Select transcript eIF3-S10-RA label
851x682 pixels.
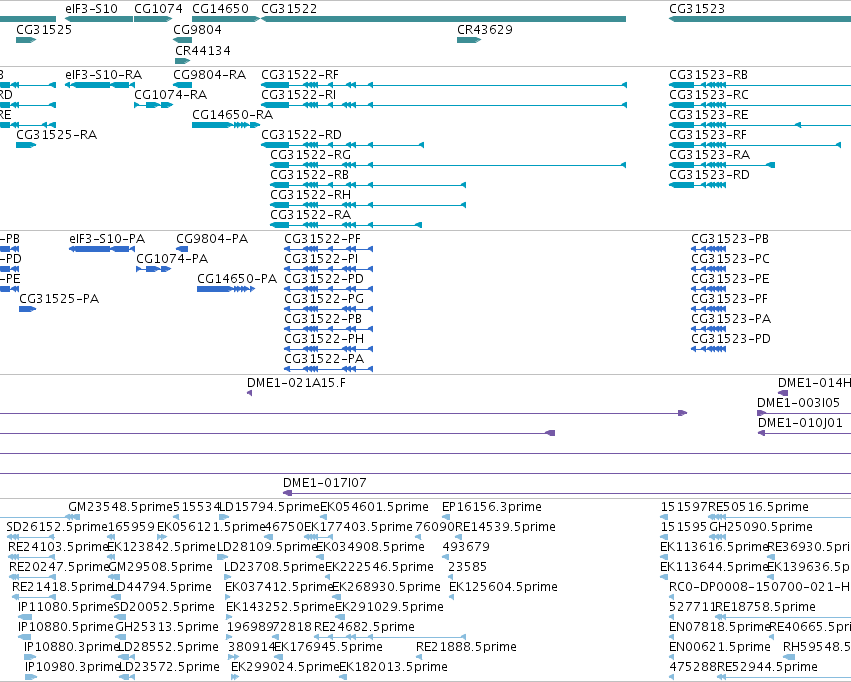click(x=104, y=74)
